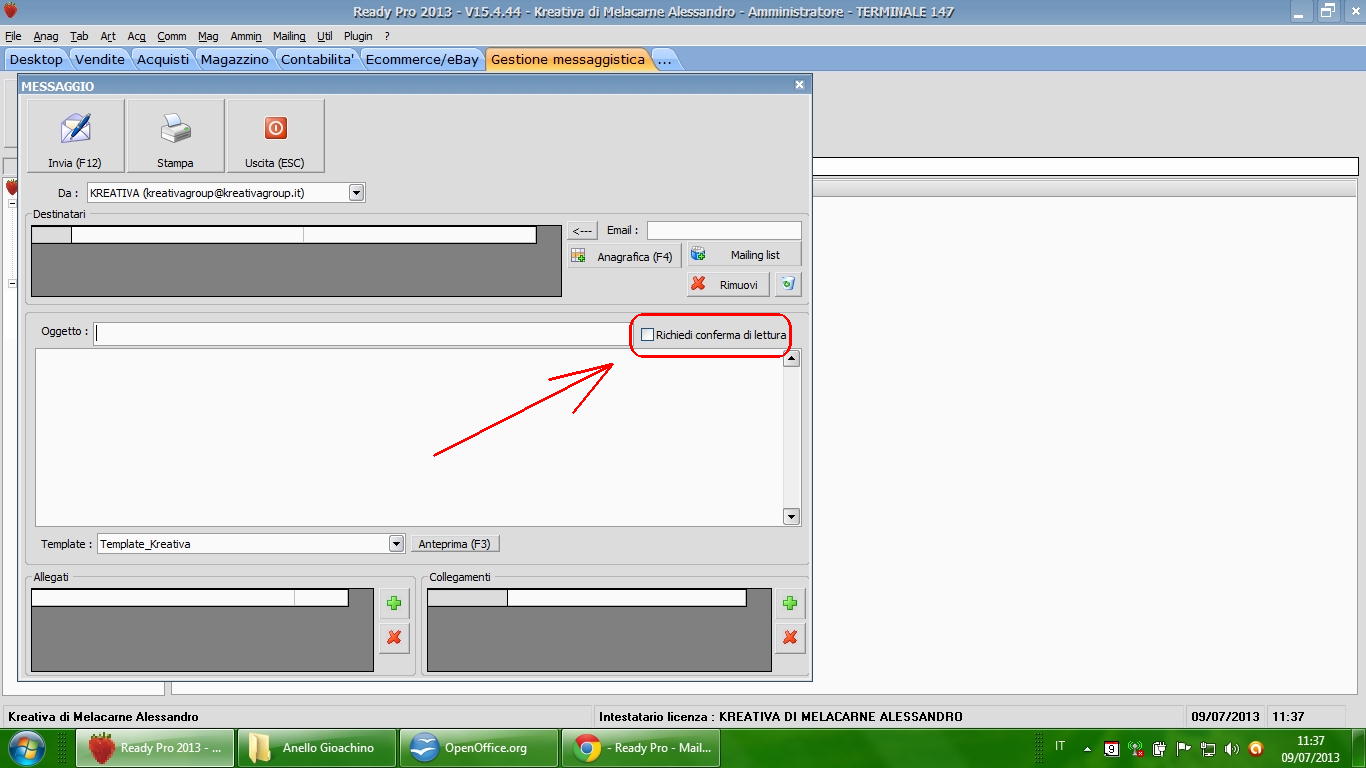Print the message with Stampa
This screenshot has height=768, width=1366.
coord(176,135)
